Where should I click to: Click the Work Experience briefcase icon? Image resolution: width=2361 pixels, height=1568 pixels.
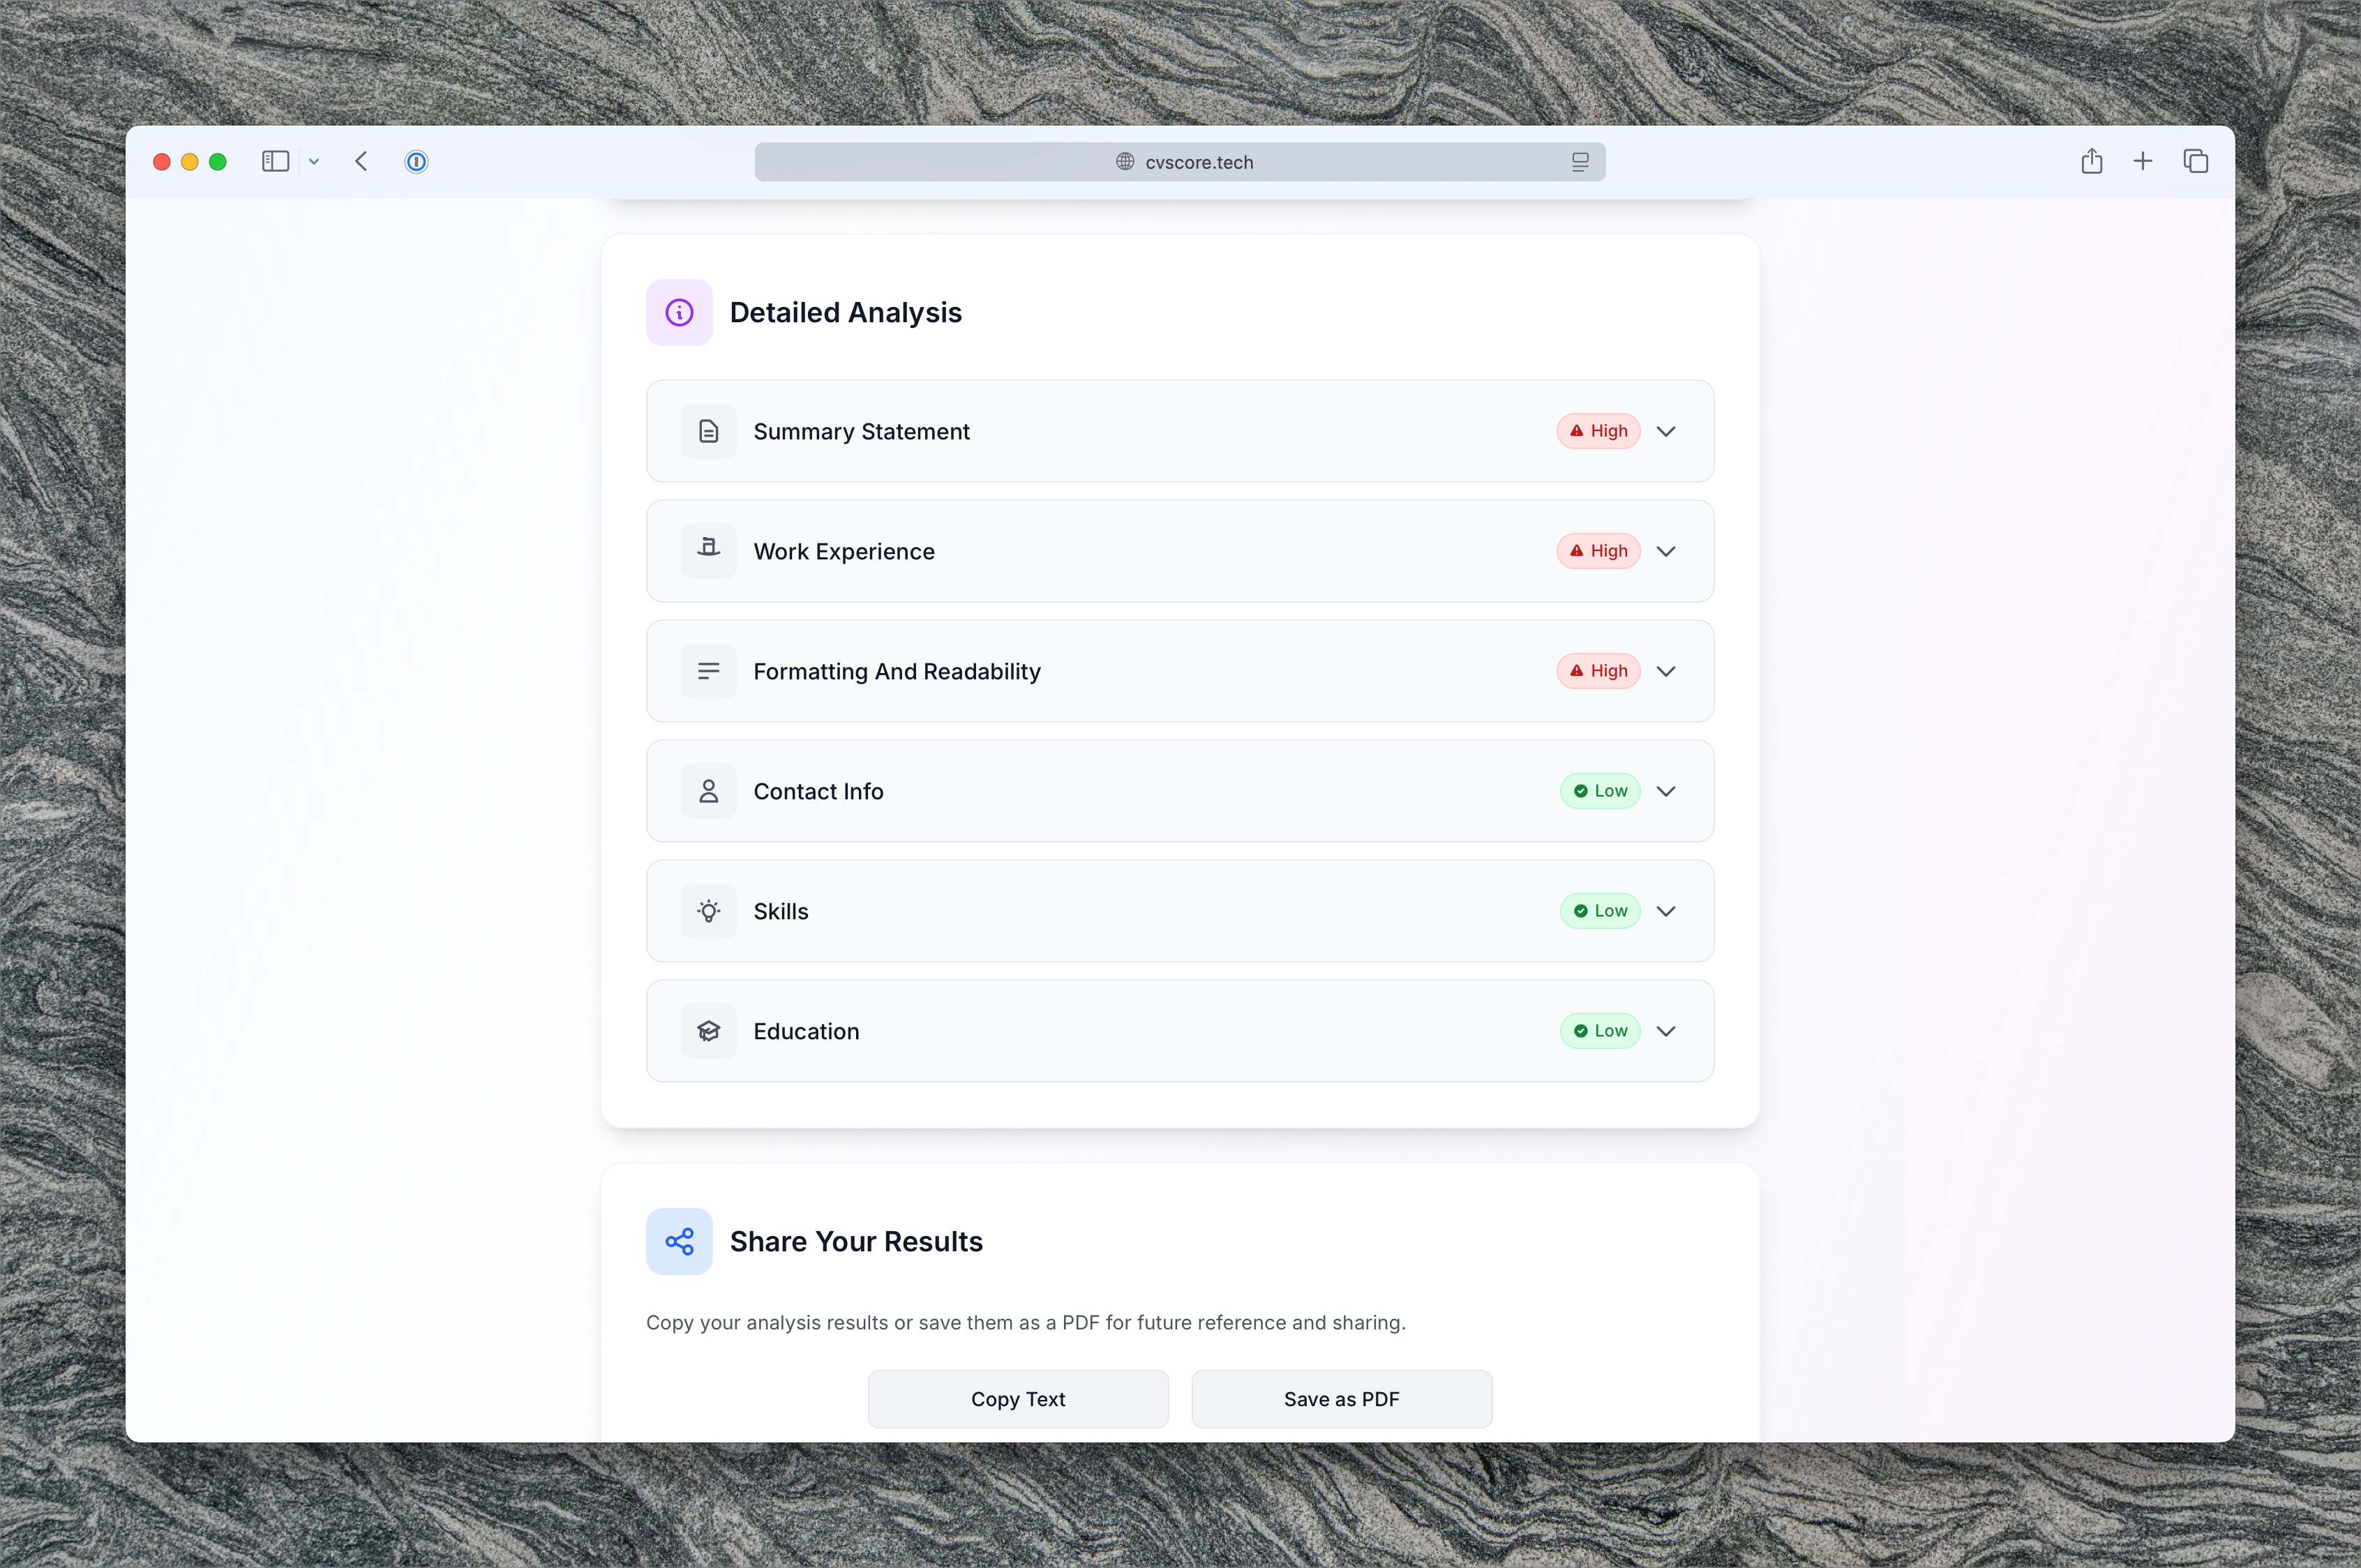[708, 551]
